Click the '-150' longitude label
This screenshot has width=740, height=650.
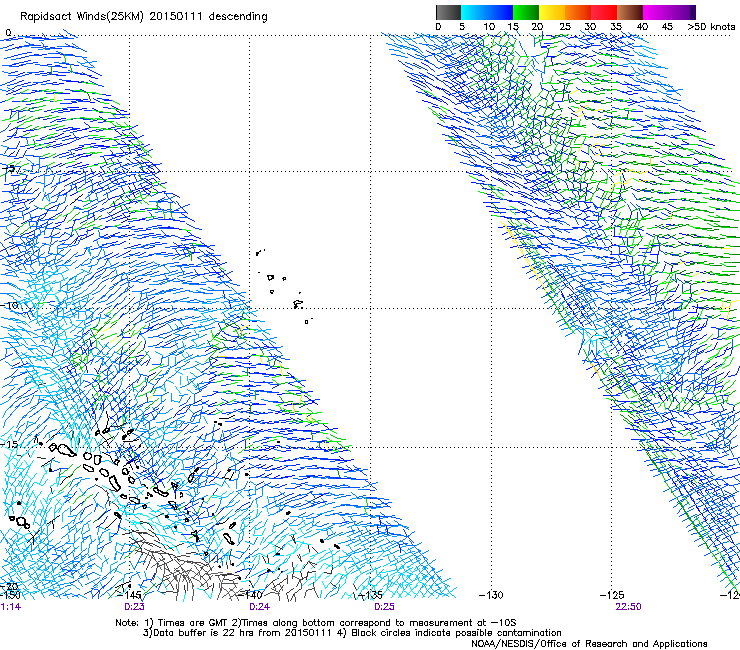pos(10,595)
